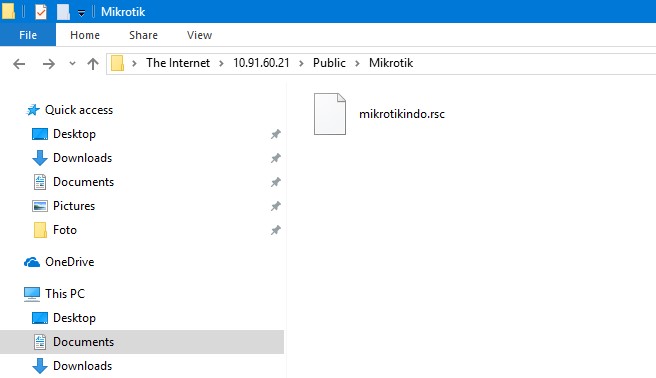The height and width of the screenshot is (378, 656).
Task: Open the recent locations dropdown
Action: tap(72, 64)
